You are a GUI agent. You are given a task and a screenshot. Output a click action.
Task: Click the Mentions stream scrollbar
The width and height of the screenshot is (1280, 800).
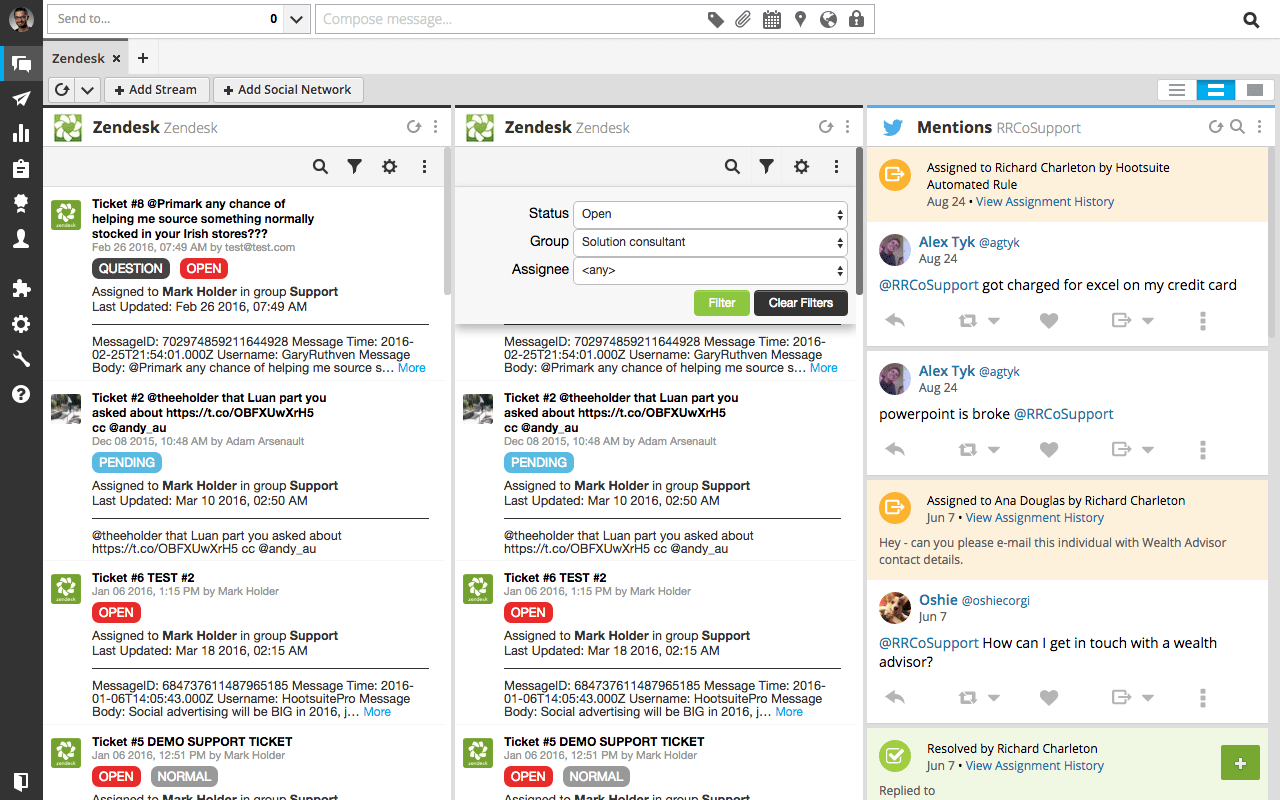pyautogui.click(x=1270, y=240)
